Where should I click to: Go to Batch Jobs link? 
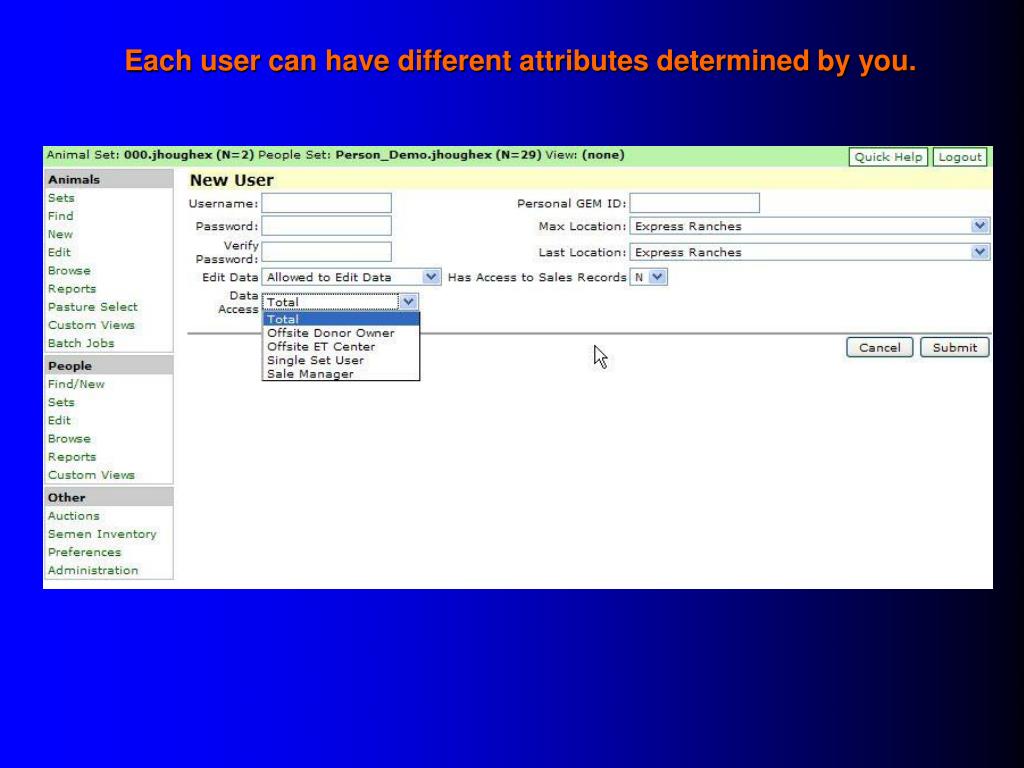coord(81,343)
